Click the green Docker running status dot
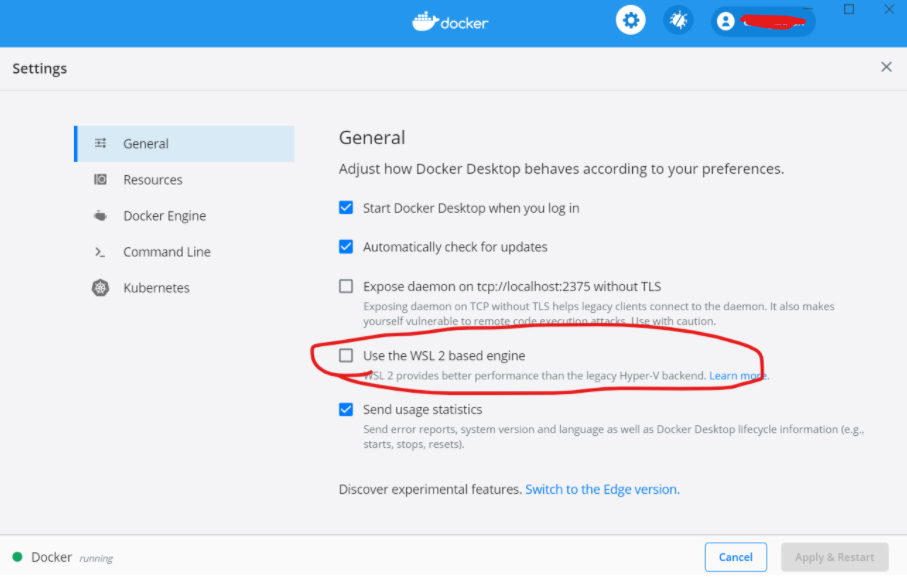 click(17, 557)
